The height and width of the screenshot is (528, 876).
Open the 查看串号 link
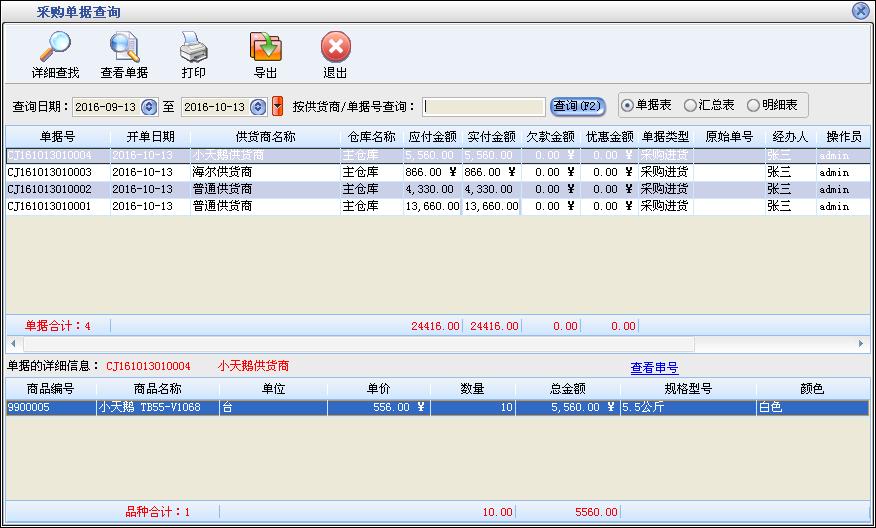pyautogui.click(x=654, y=368)
